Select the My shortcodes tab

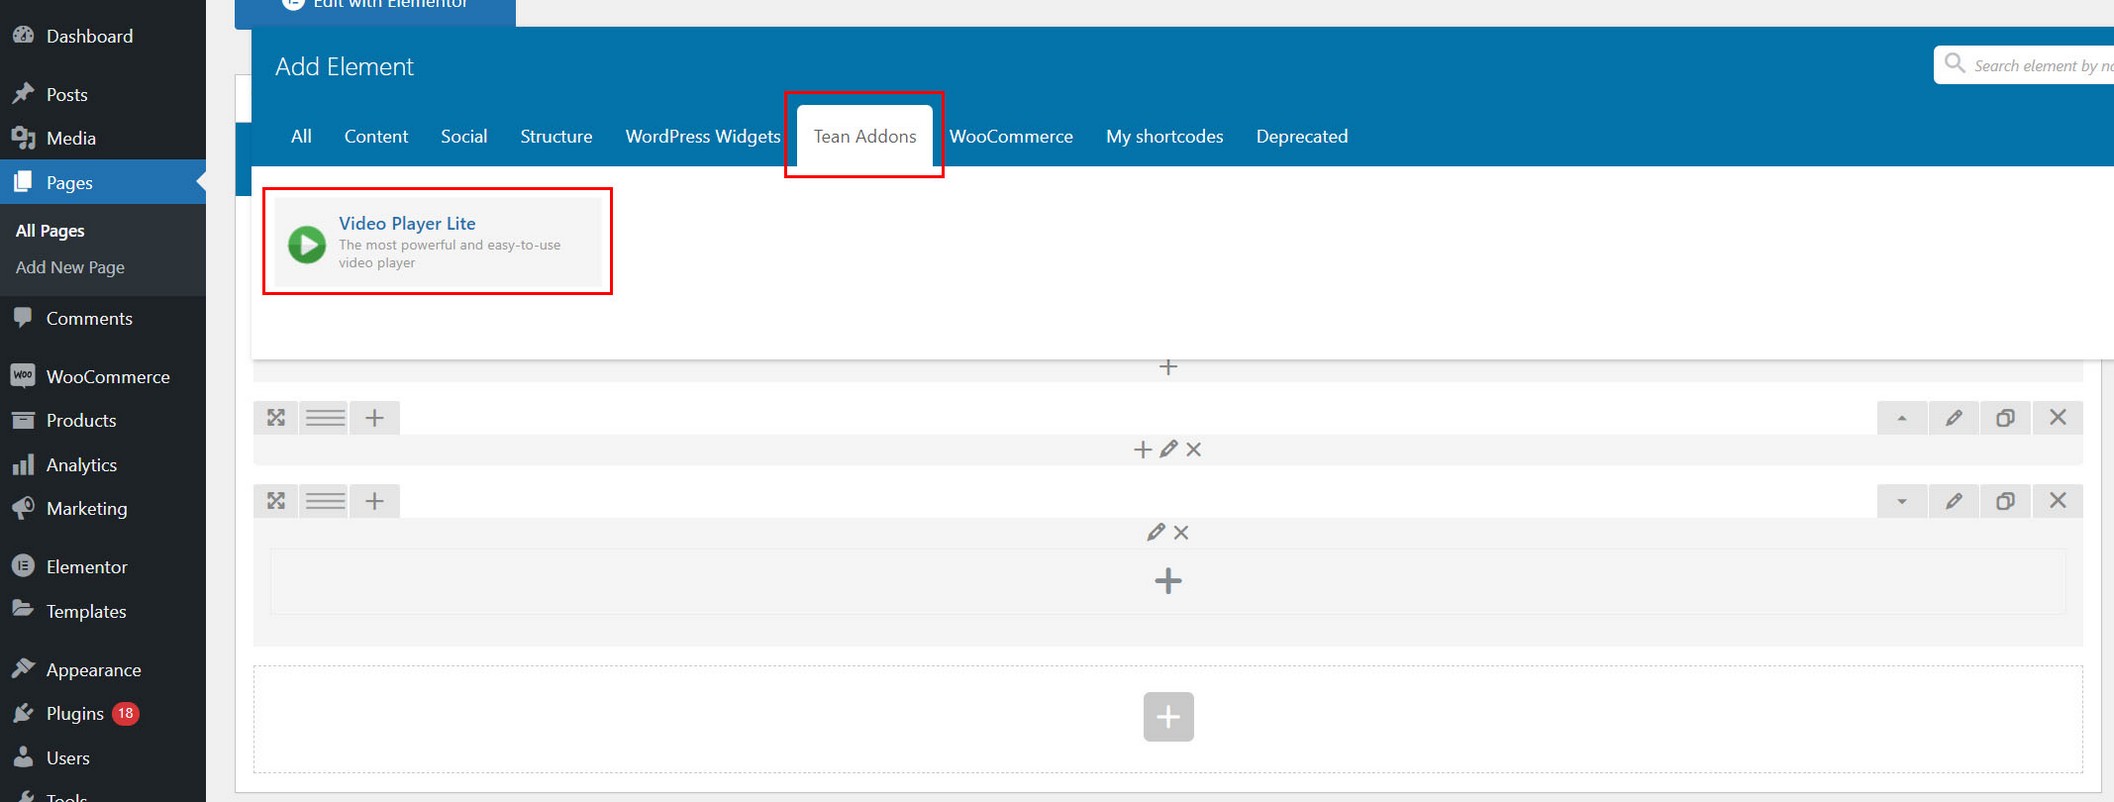pyautogui.click(x=1164, y=136)
